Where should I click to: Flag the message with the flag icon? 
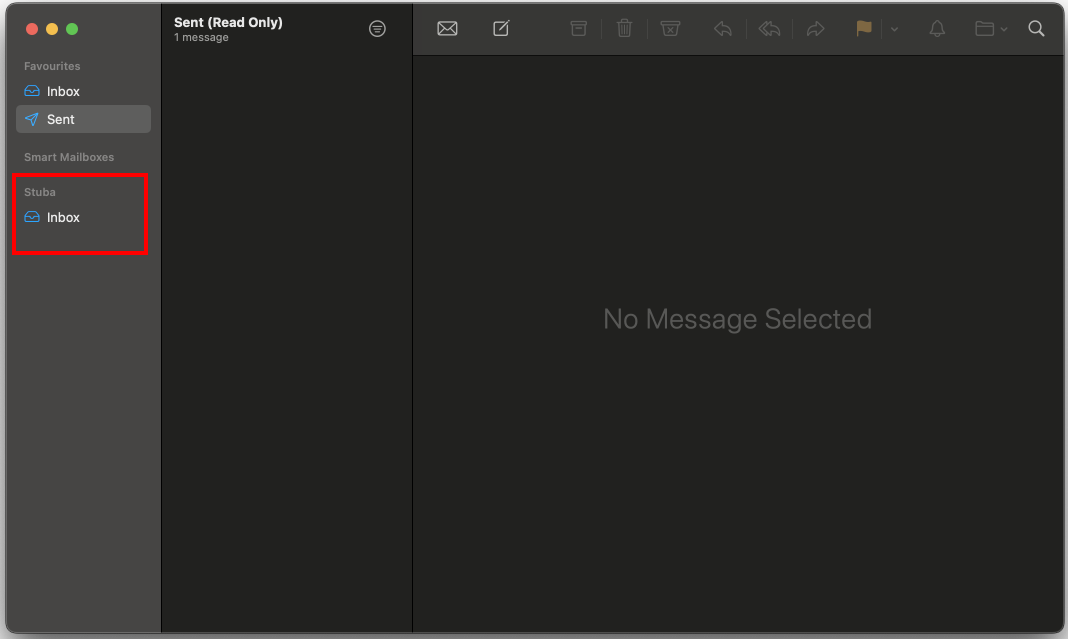click(x=864, y=29)
